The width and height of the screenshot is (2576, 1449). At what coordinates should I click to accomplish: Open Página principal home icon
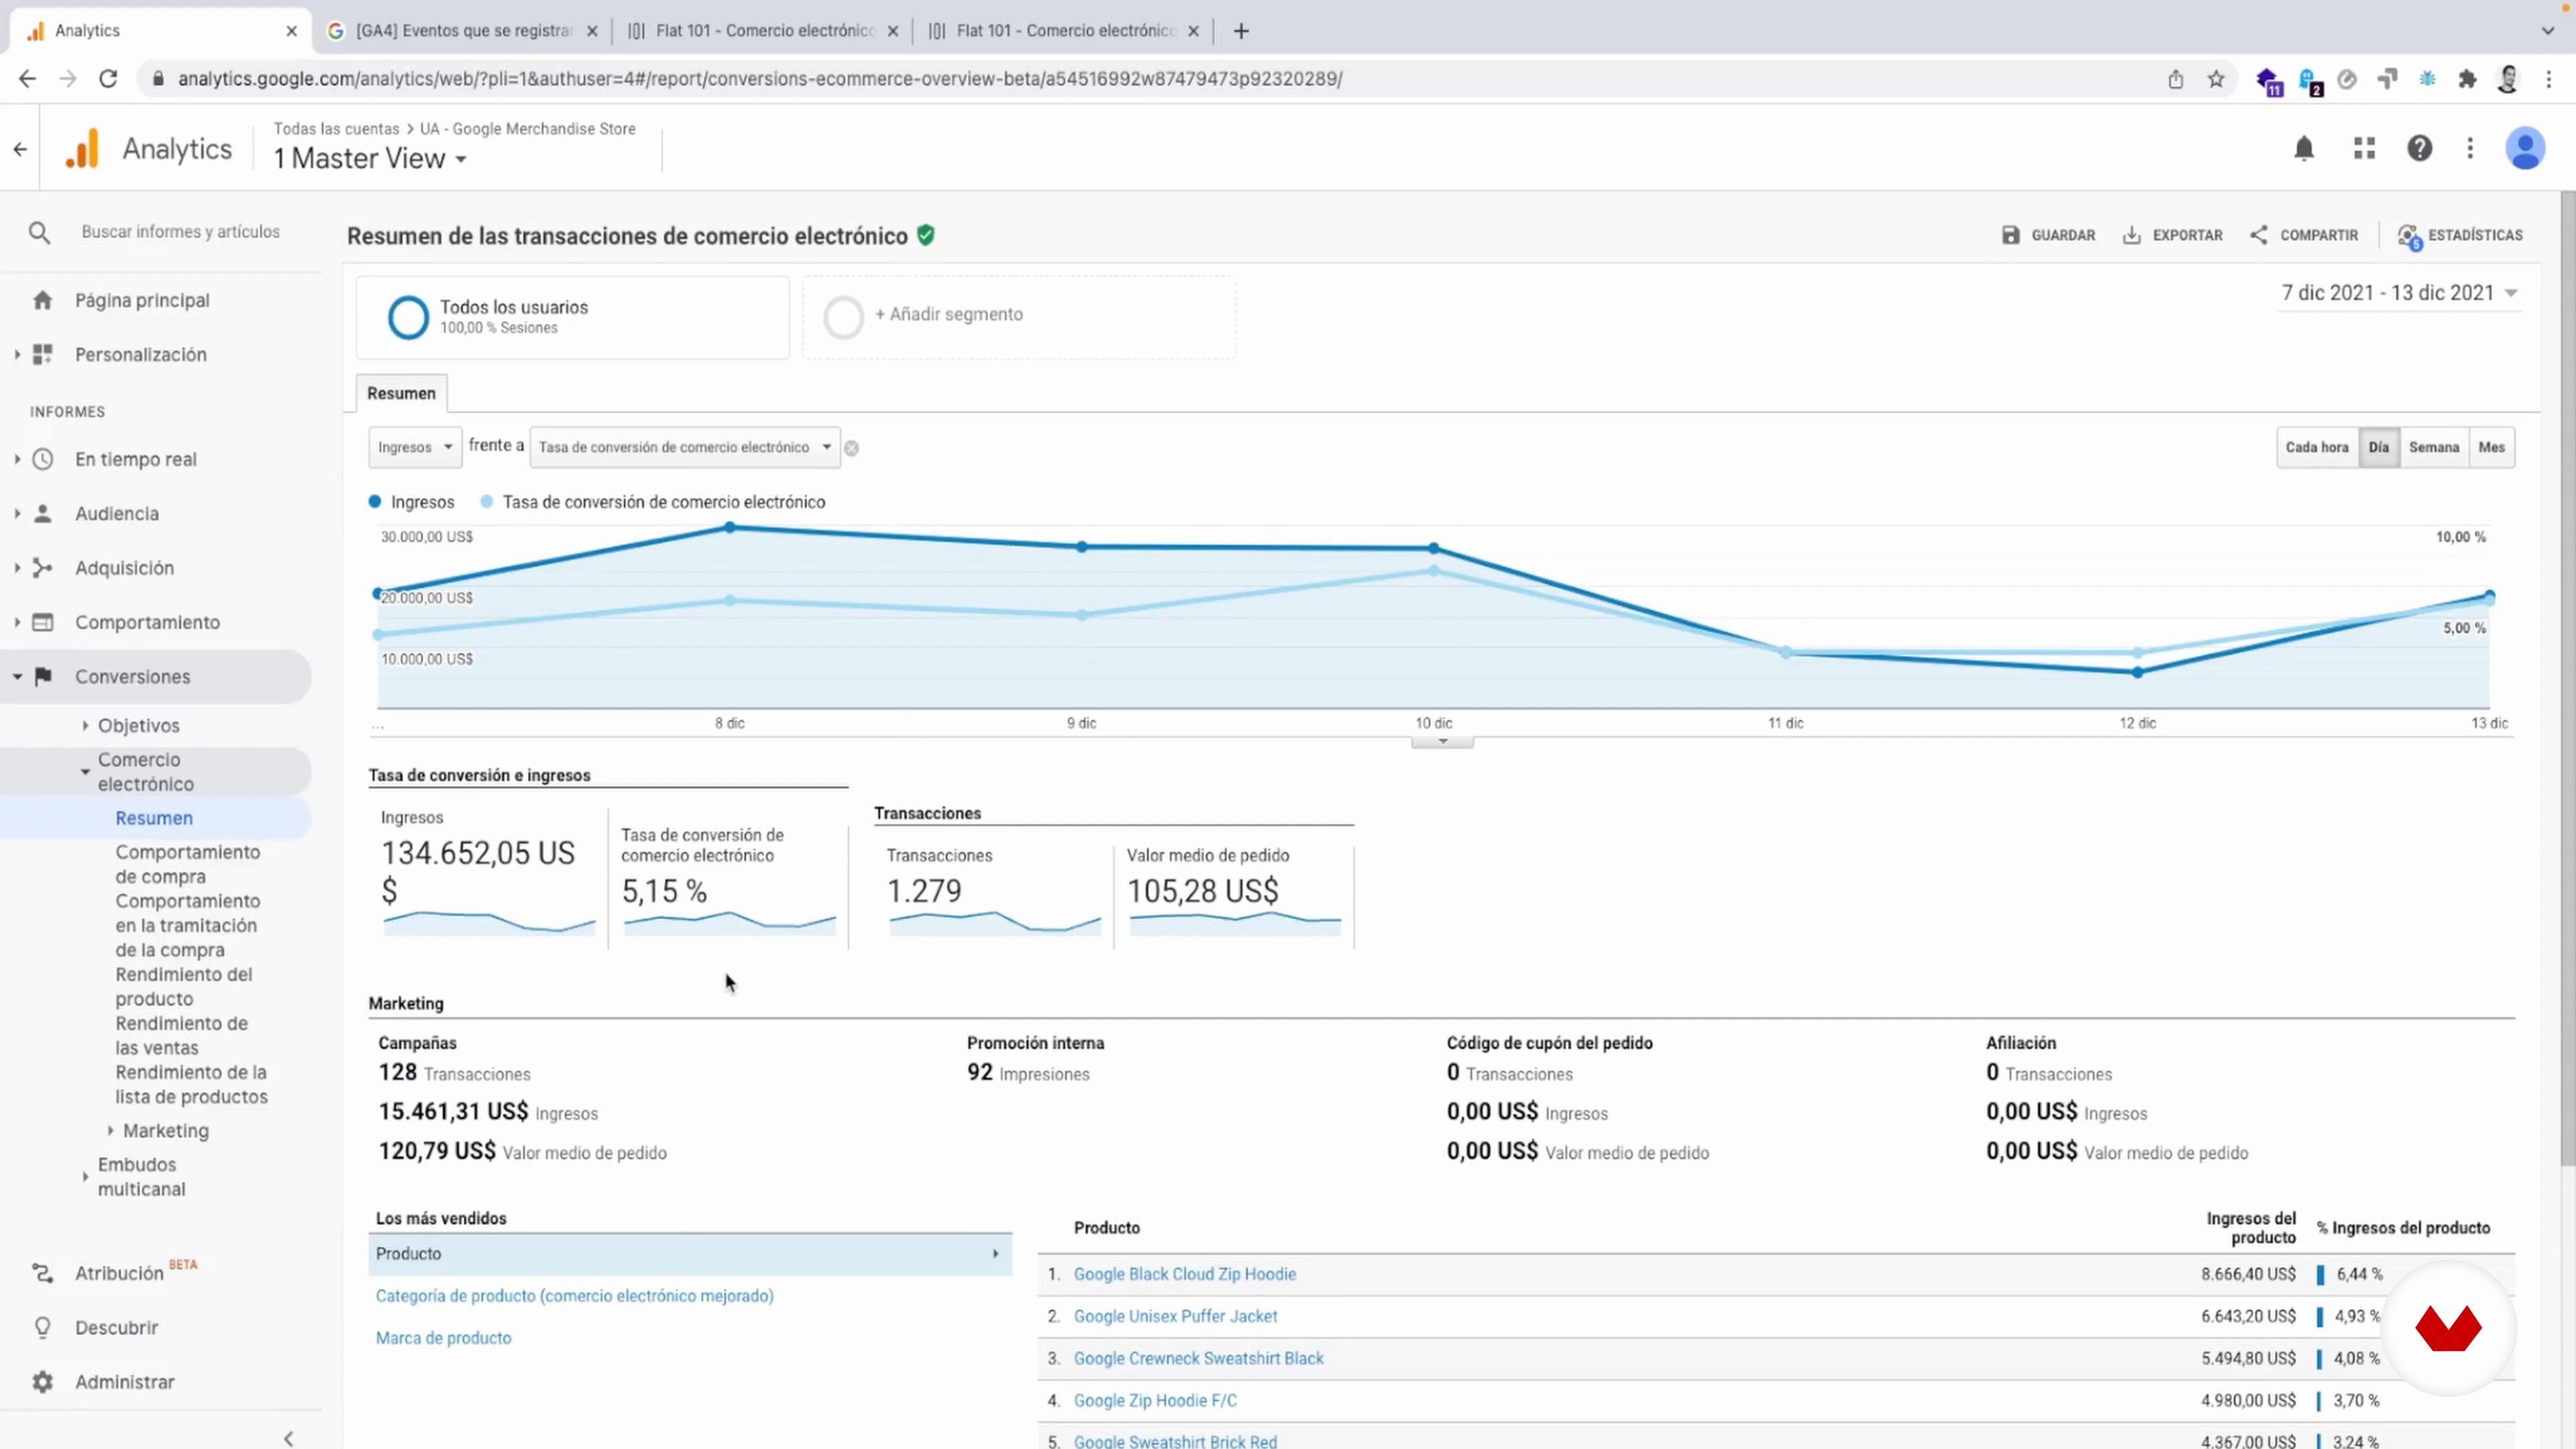[42, 300]
